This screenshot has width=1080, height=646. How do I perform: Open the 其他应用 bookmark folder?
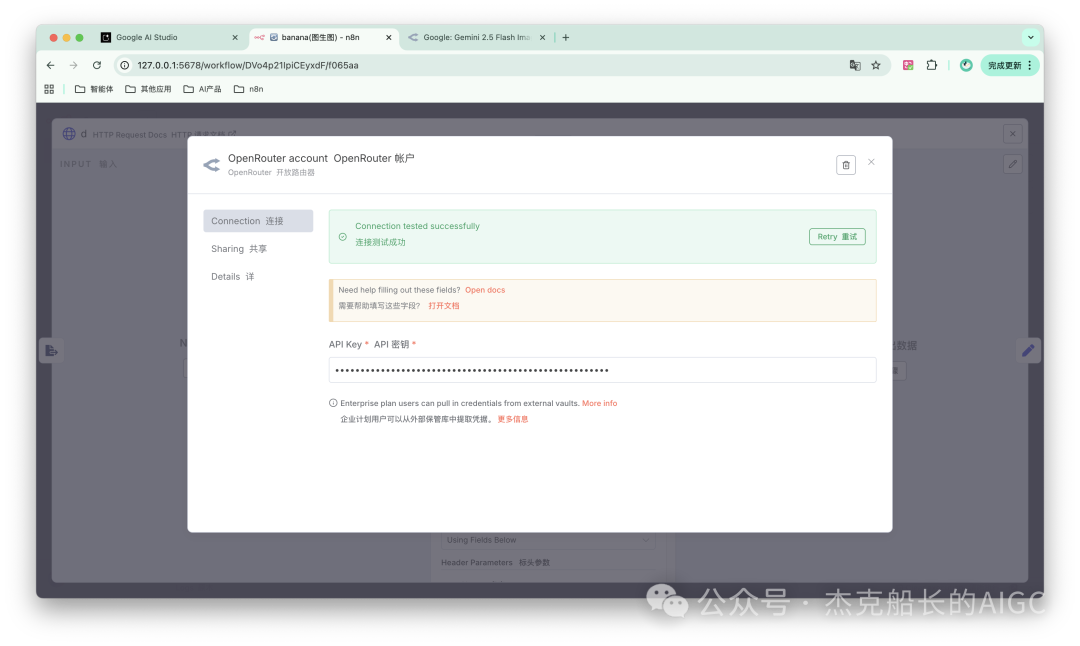[x=148, y=89]
